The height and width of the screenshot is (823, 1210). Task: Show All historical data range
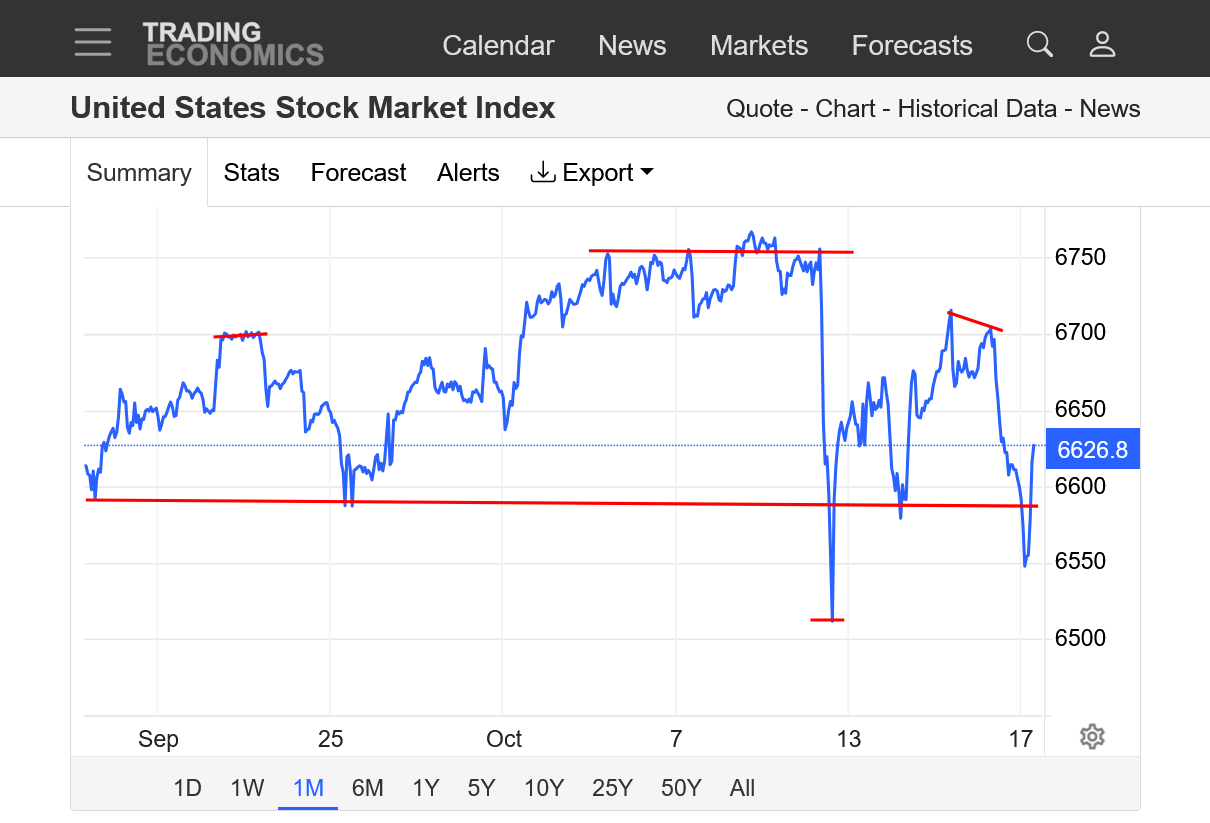(742, 788)
